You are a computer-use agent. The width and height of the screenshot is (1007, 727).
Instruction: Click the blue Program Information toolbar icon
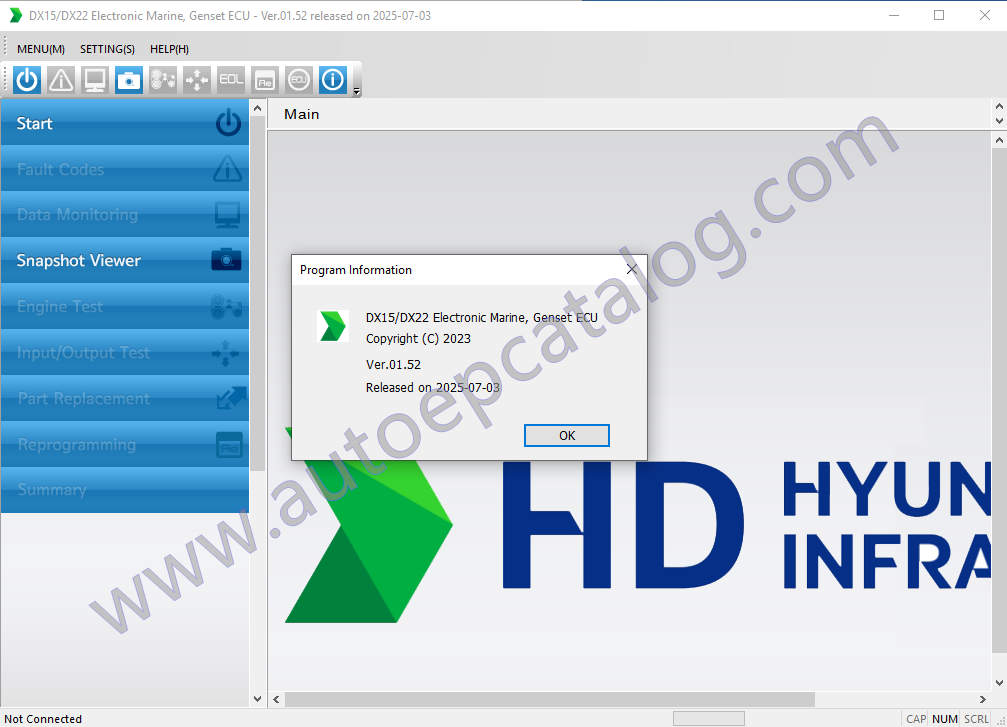(332, 80)
